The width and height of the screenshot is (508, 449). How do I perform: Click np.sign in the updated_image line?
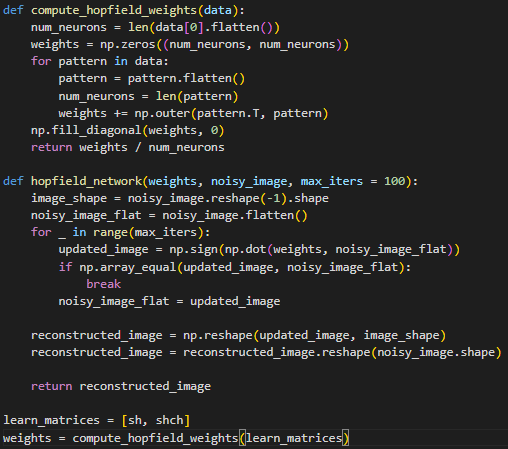point(193,249)
